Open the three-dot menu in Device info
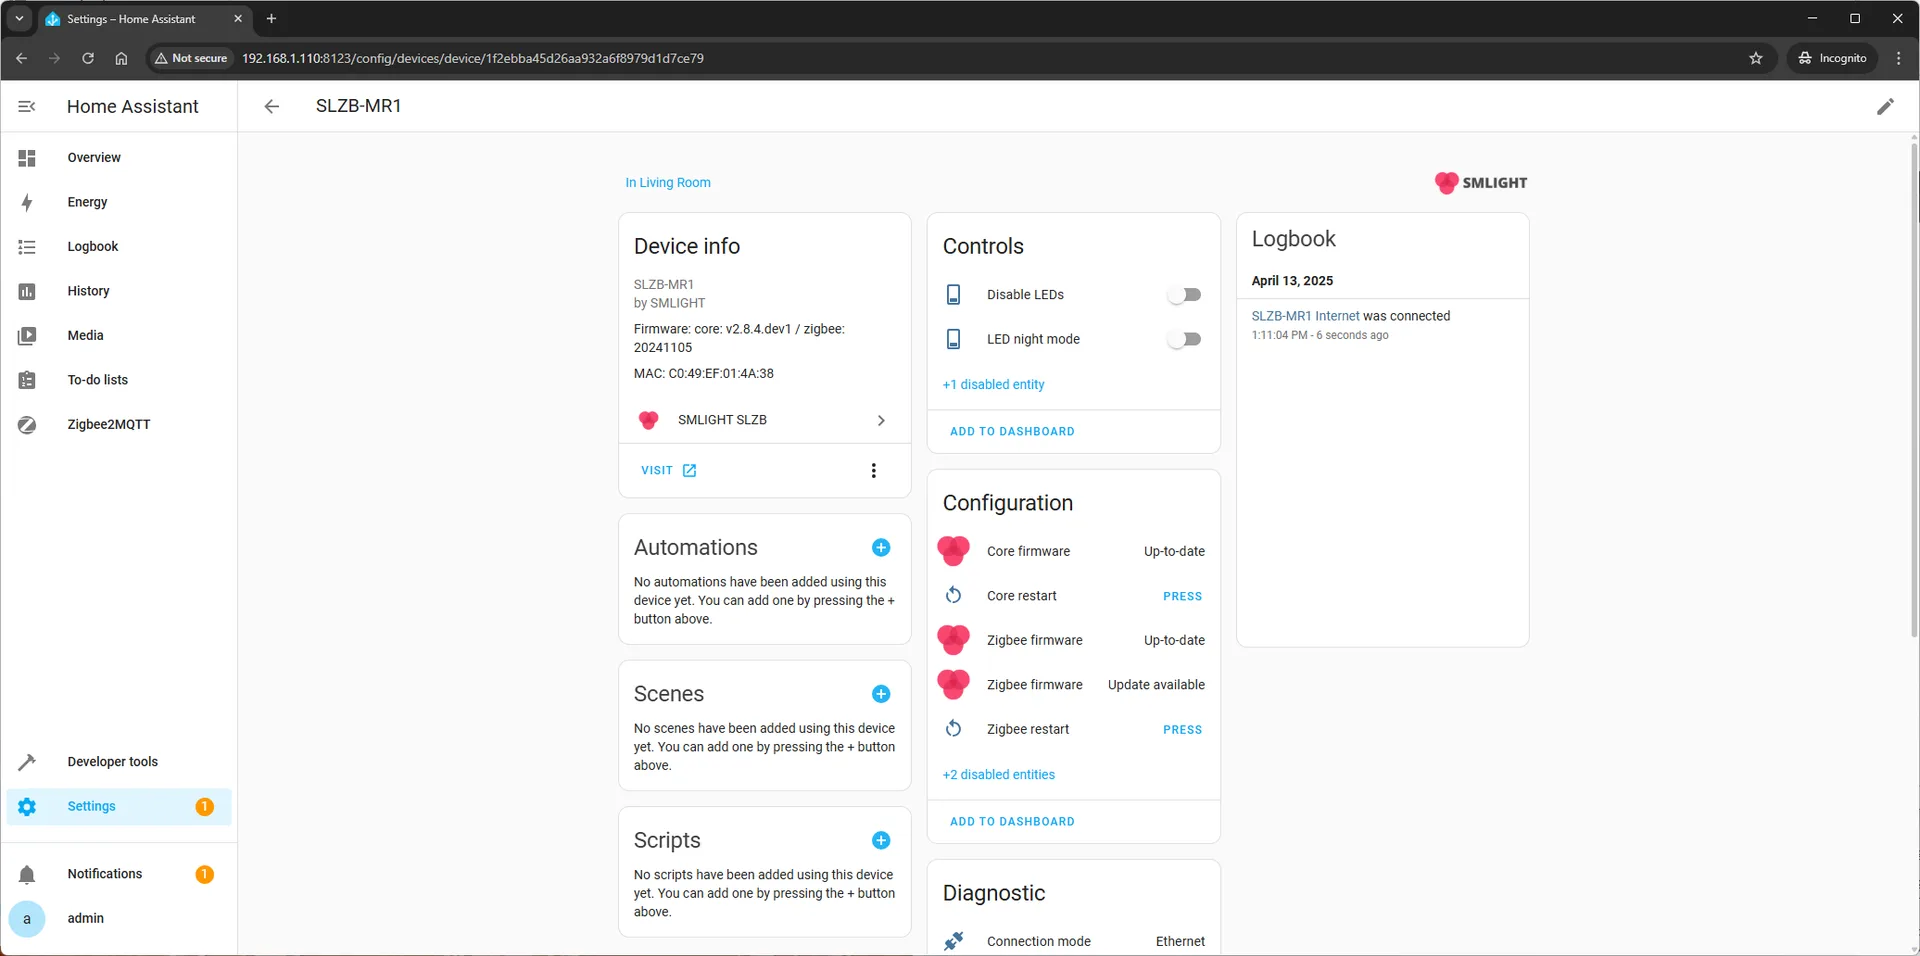This screenshot has width=1920, height=956. [873, 470]
